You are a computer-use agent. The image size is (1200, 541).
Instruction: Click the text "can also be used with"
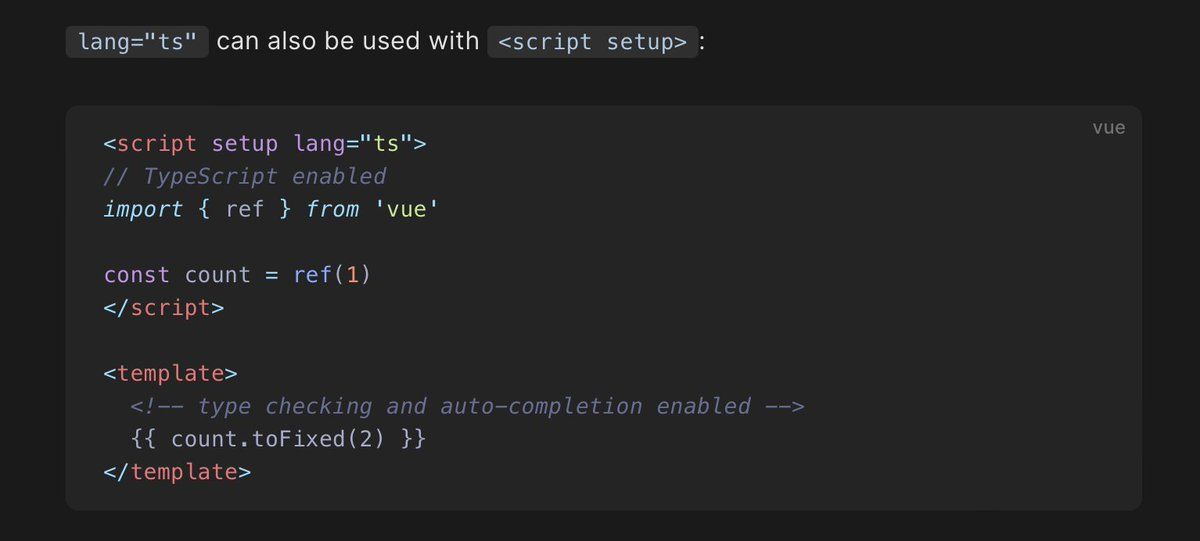[348, 42]
